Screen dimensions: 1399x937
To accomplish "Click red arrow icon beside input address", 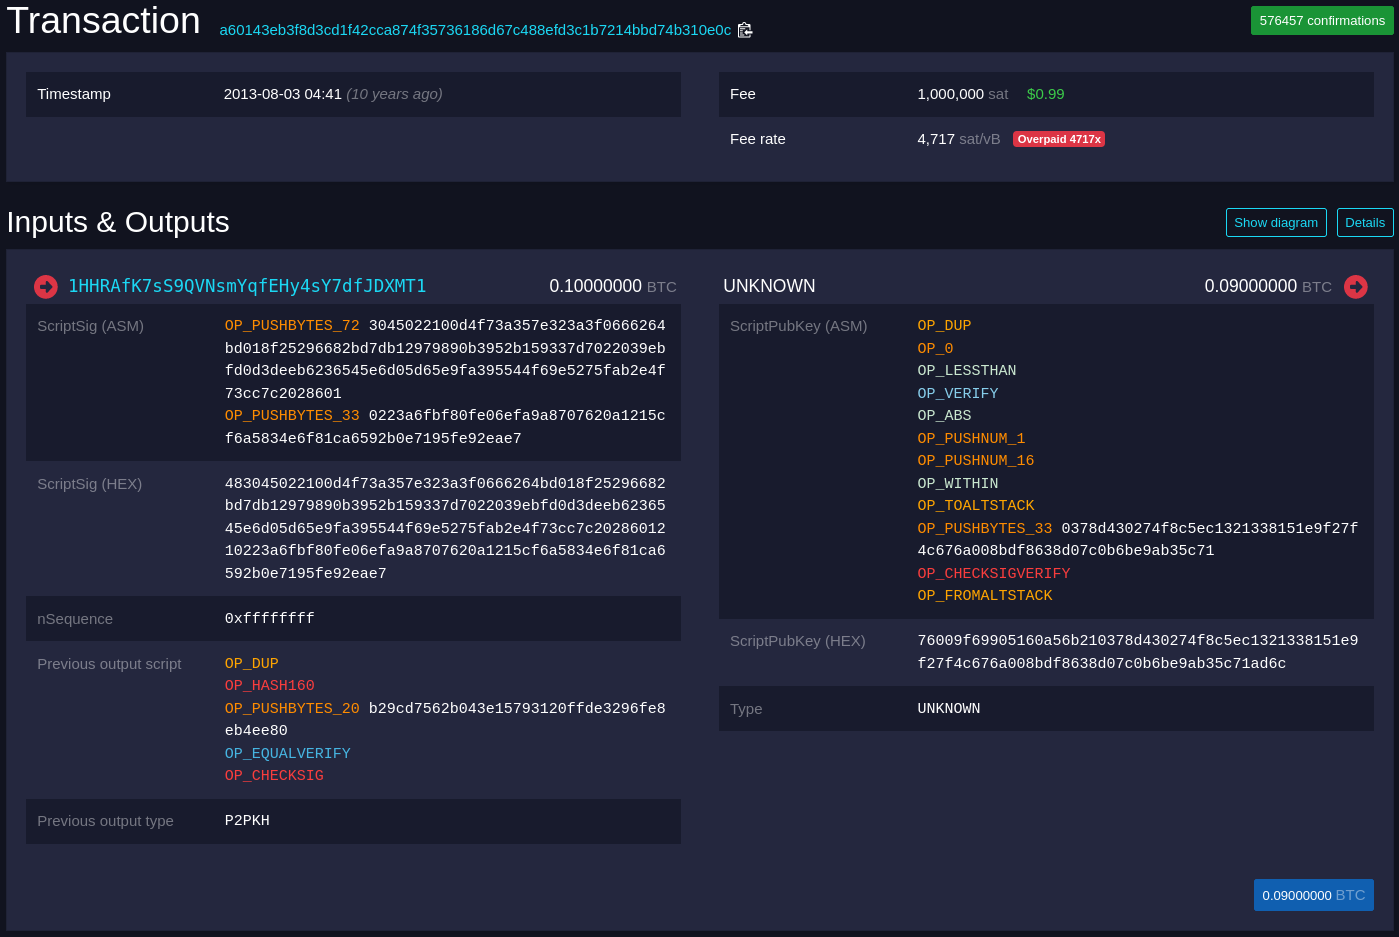I will [x=46, y=287].
